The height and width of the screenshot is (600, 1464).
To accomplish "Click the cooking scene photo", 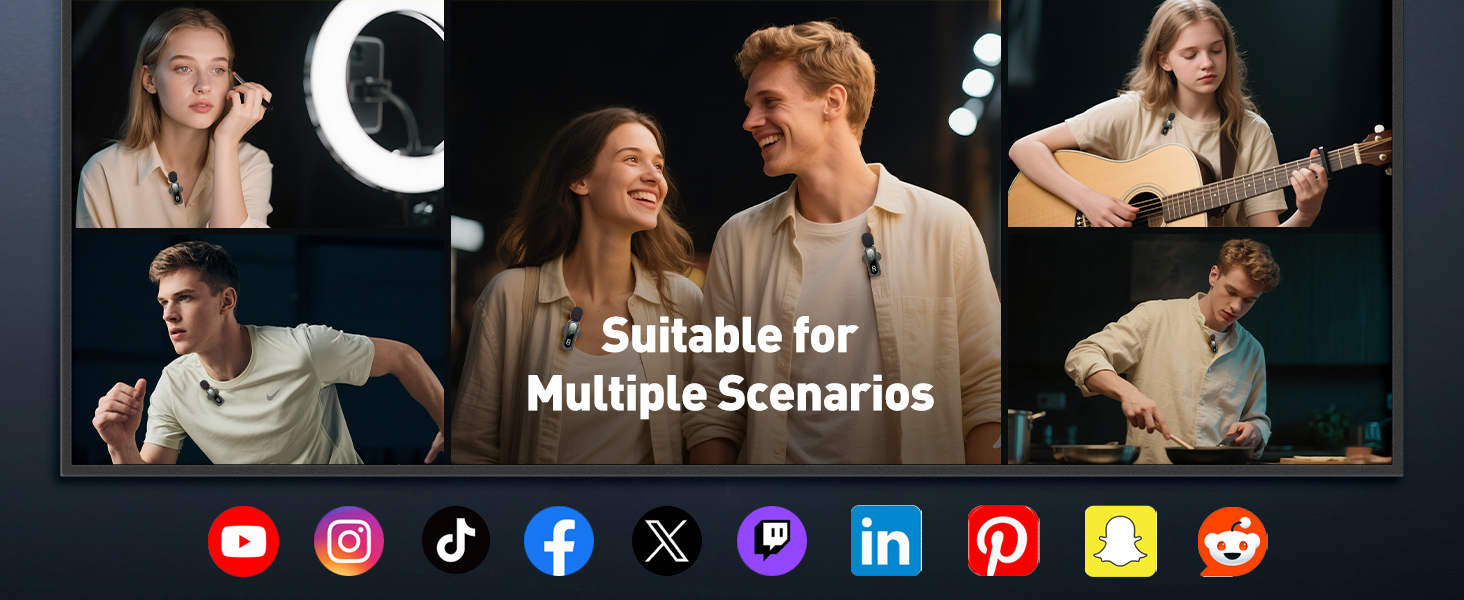I will (x=1199, y=347).
